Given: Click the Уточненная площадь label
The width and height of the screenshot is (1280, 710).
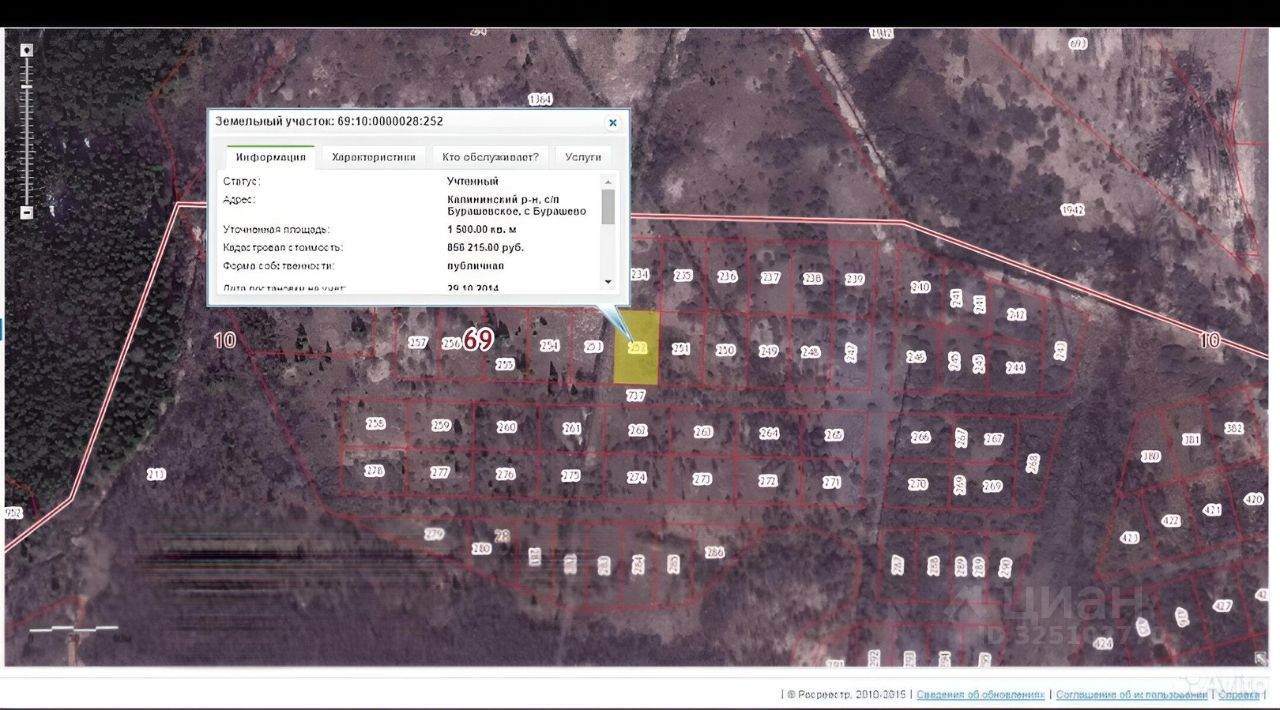Looking at the screenshot, I should tap(276, 229).
